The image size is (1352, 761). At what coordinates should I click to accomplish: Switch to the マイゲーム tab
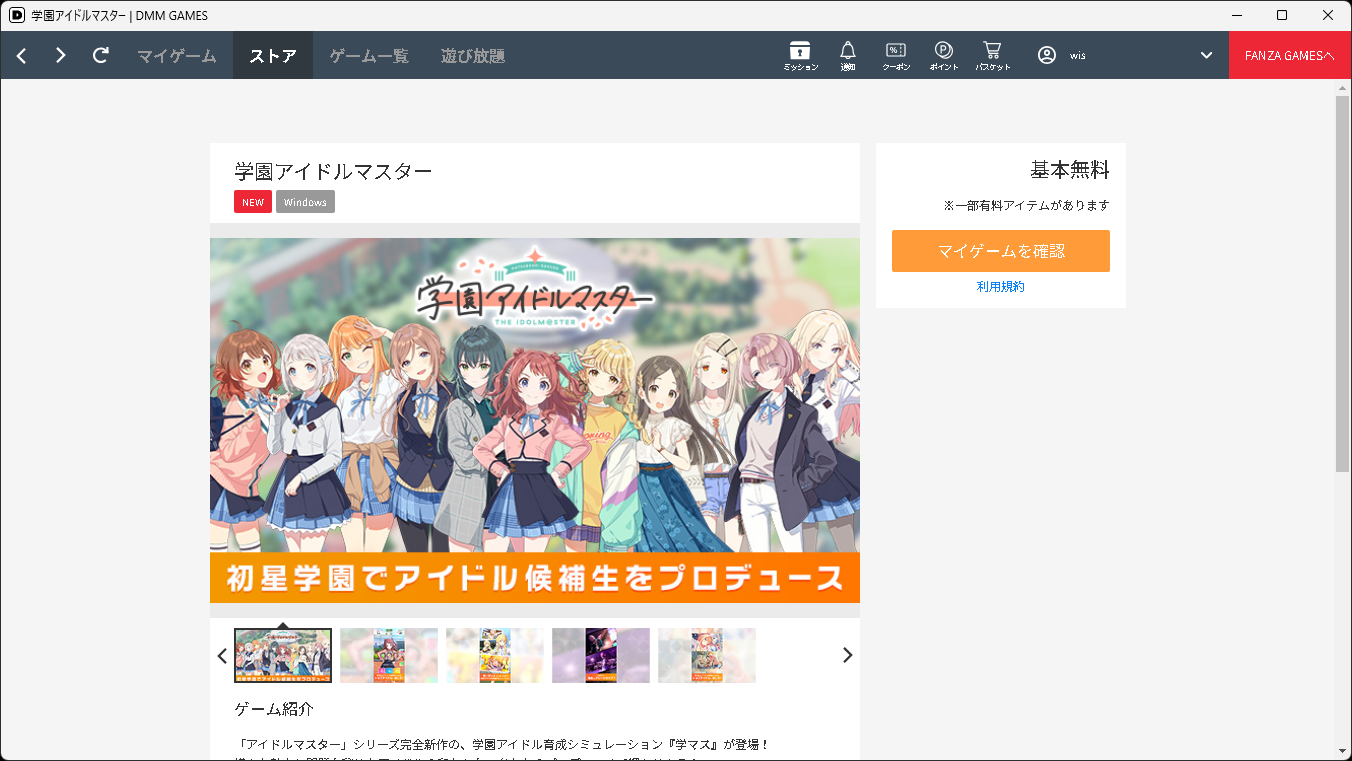click(x=176, y=55)
